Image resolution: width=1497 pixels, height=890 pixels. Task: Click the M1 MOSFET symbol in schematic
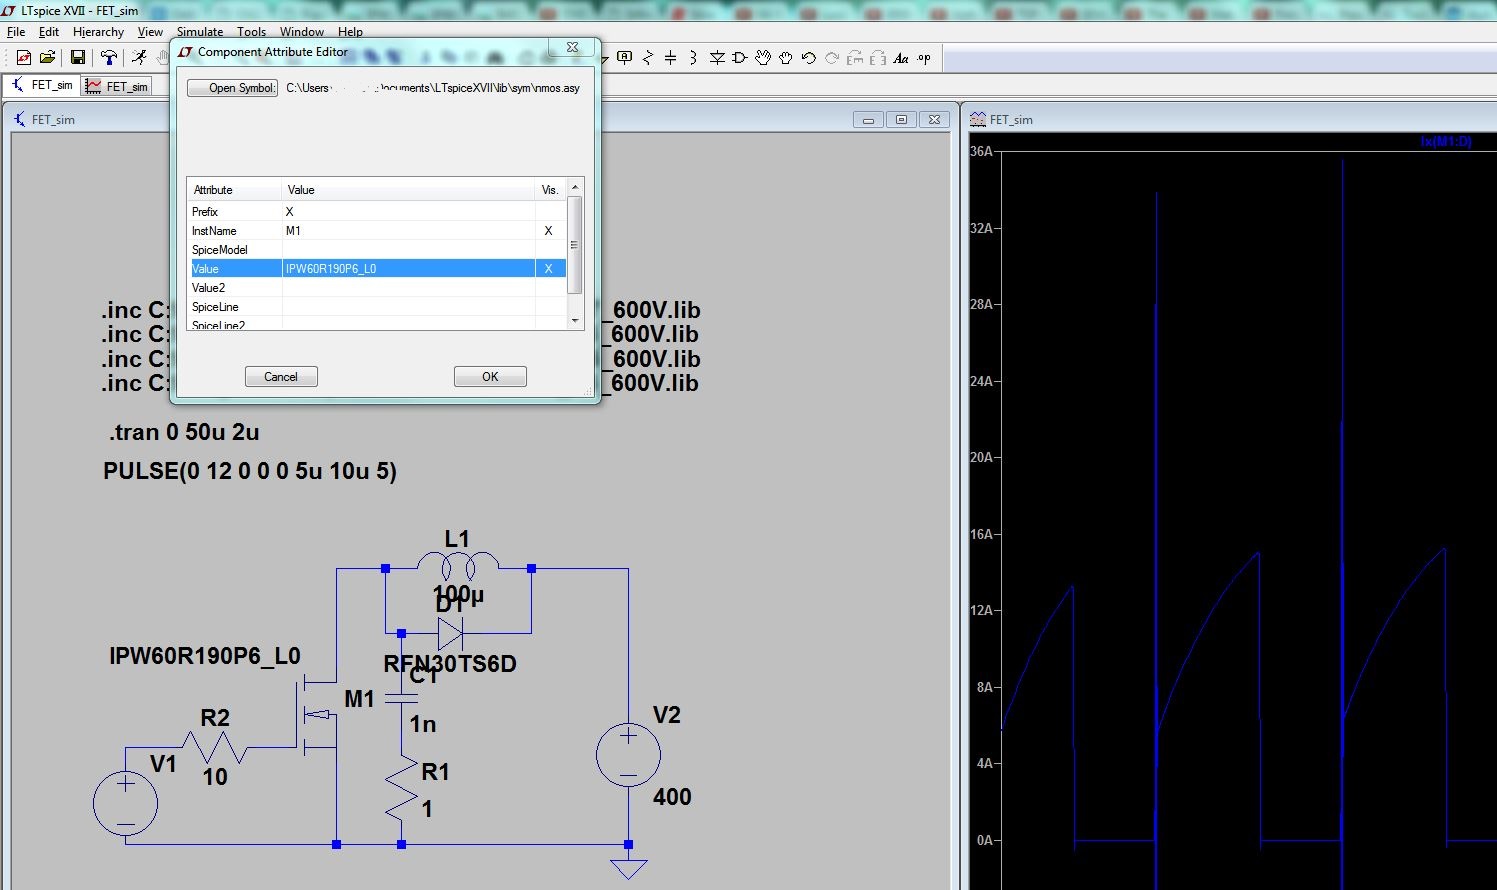(319, 715)
